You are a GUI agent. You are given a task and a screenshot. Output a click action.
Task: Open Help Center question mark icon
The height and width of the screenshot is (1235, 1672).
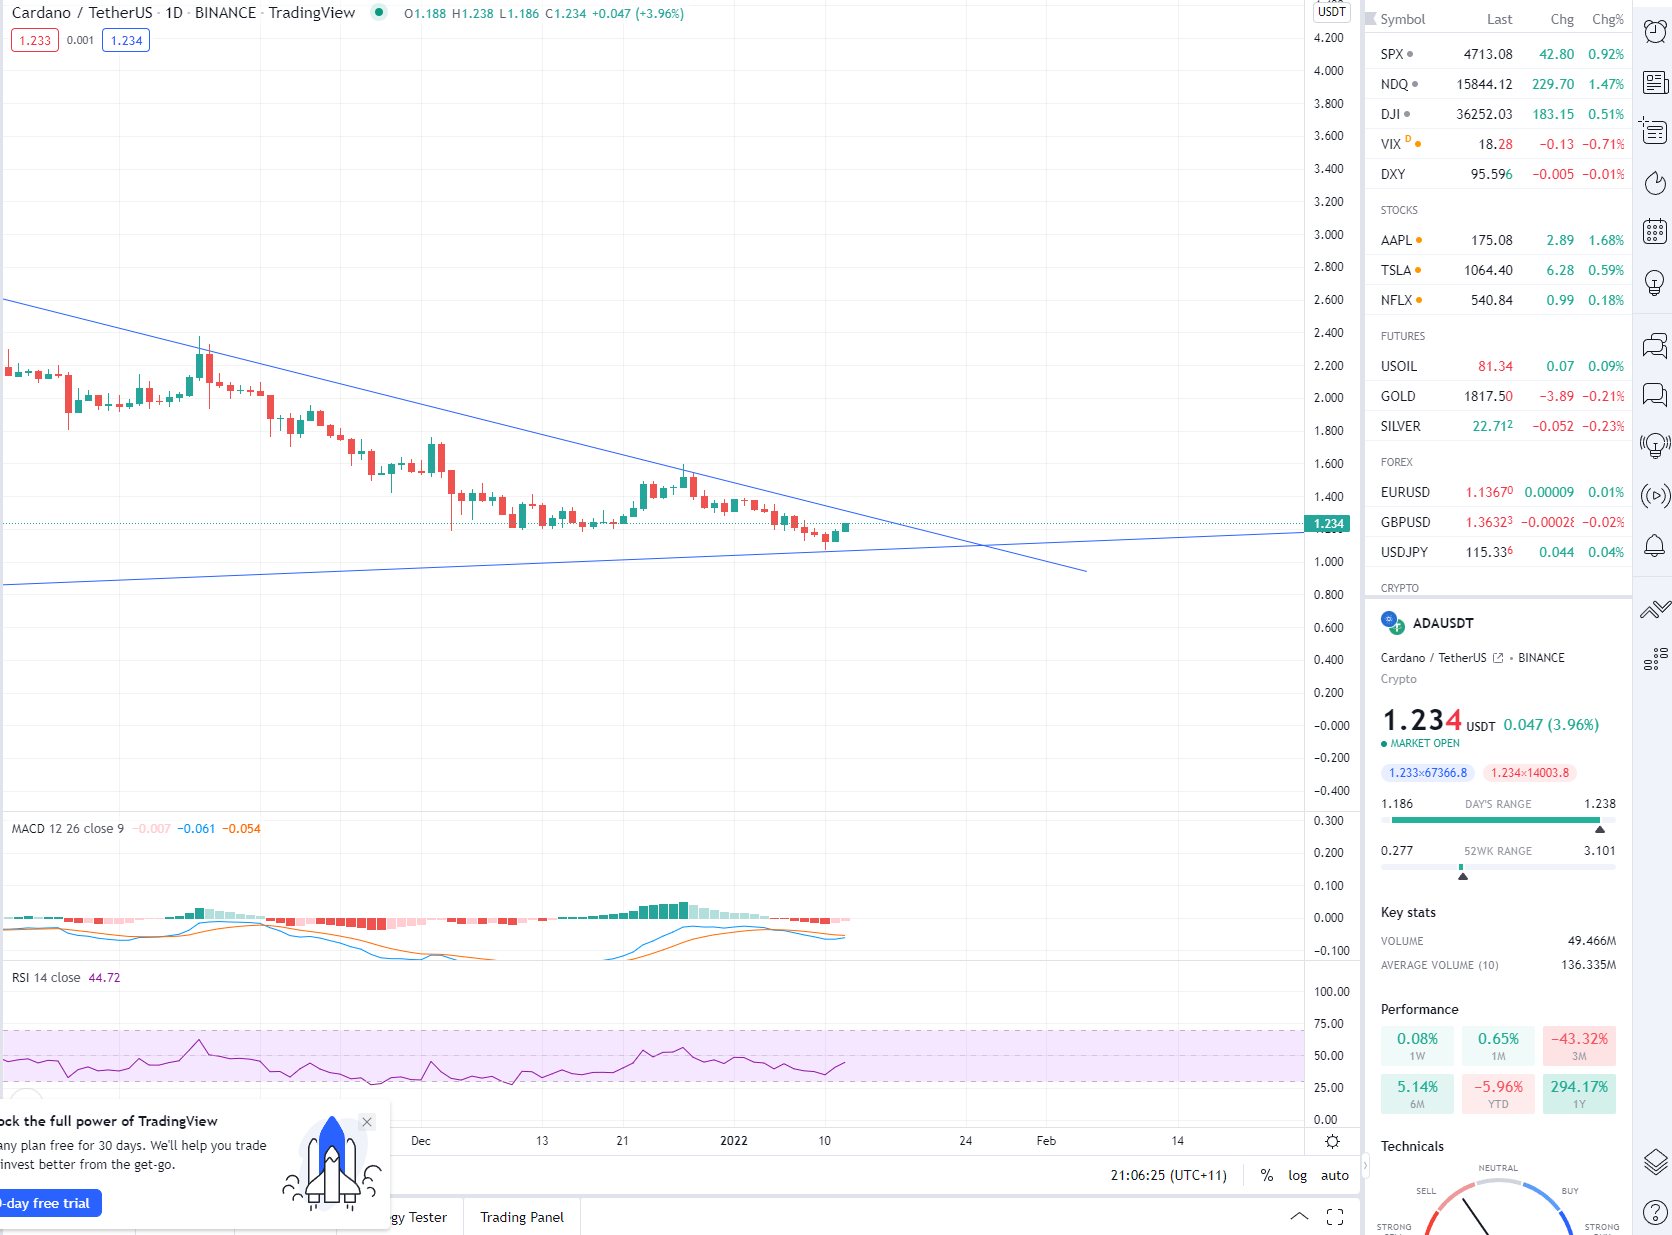click(1655, 1212)
